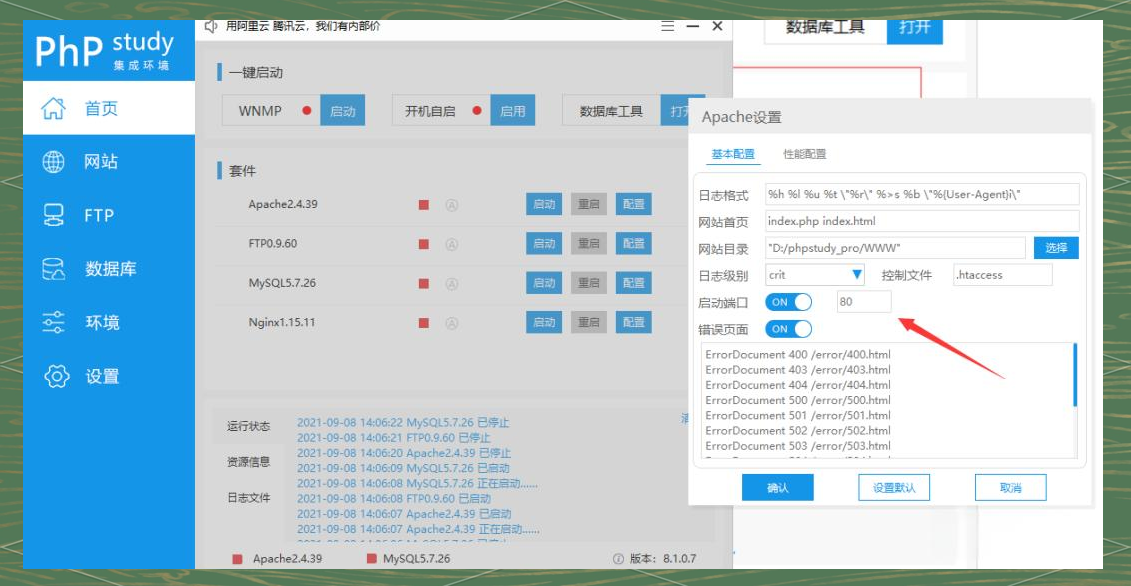Restart the FTP0.9.60 service
The width and height of the screenshot is (1131, 586).
pyautogui.click(x=589, y=243)
